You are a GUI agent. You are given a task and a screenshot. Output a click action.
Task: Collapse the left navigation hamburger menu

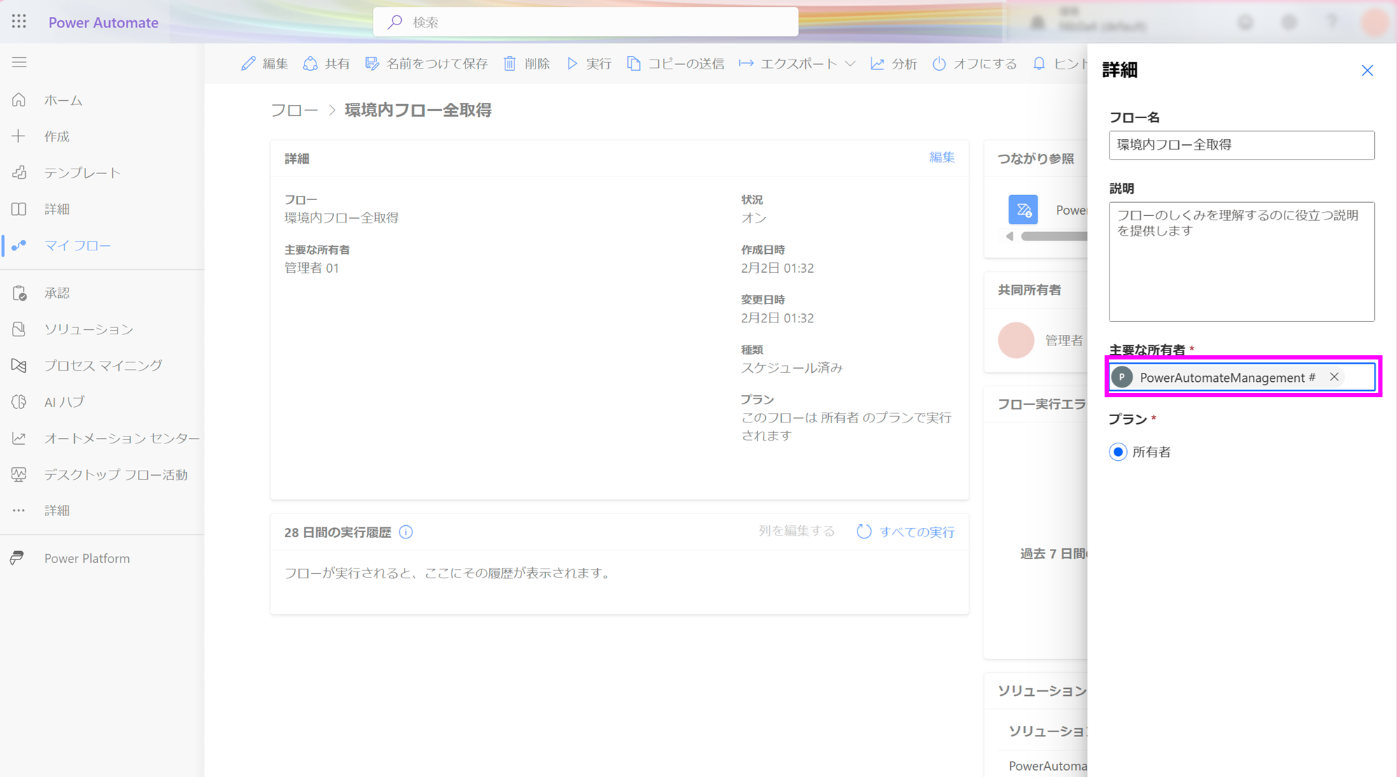point(19,62)
